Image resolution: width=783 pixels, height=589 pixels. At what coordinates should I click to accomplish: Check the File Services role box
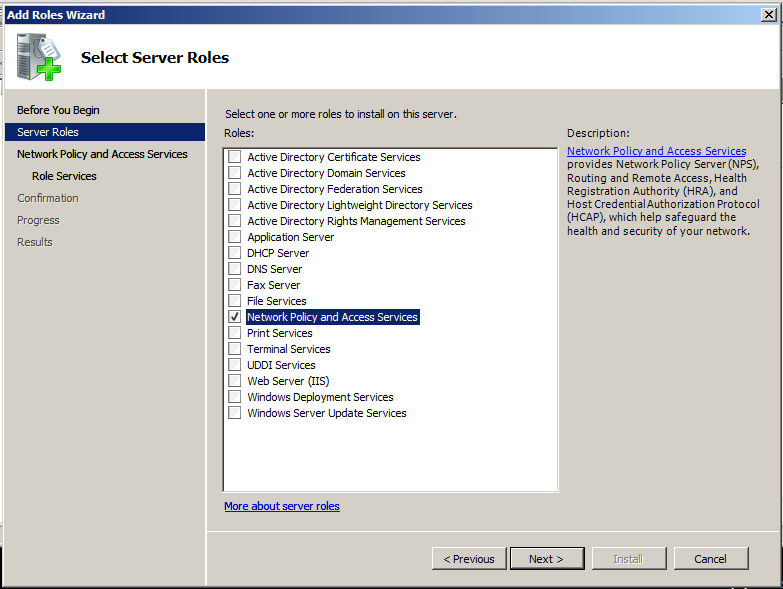coord(234,301)
